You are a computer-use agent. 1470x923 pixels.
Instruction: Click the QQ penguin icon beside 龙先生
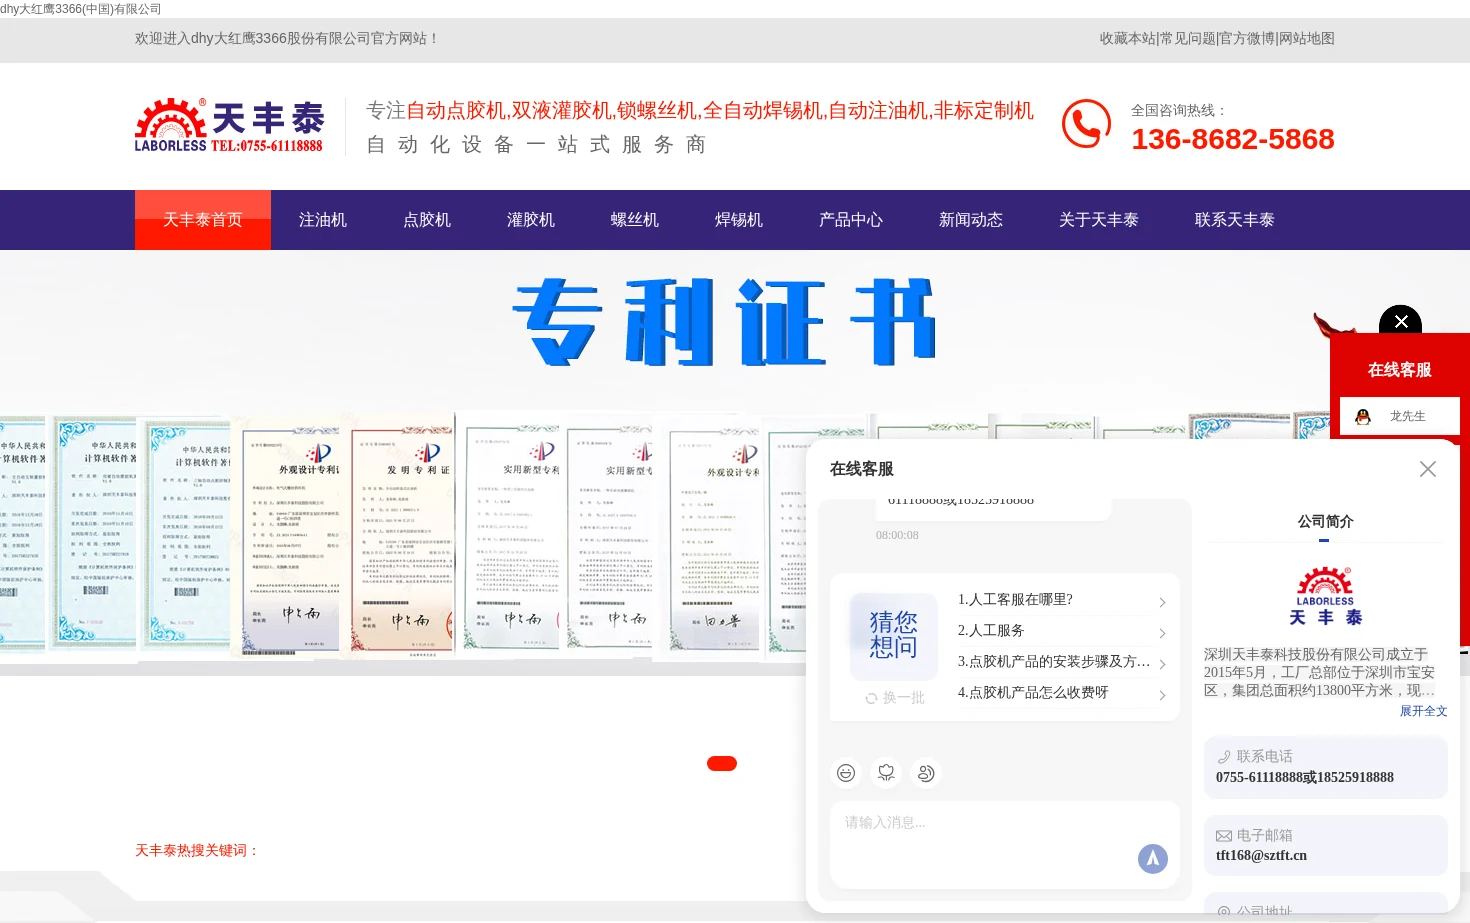[1363, 417]
